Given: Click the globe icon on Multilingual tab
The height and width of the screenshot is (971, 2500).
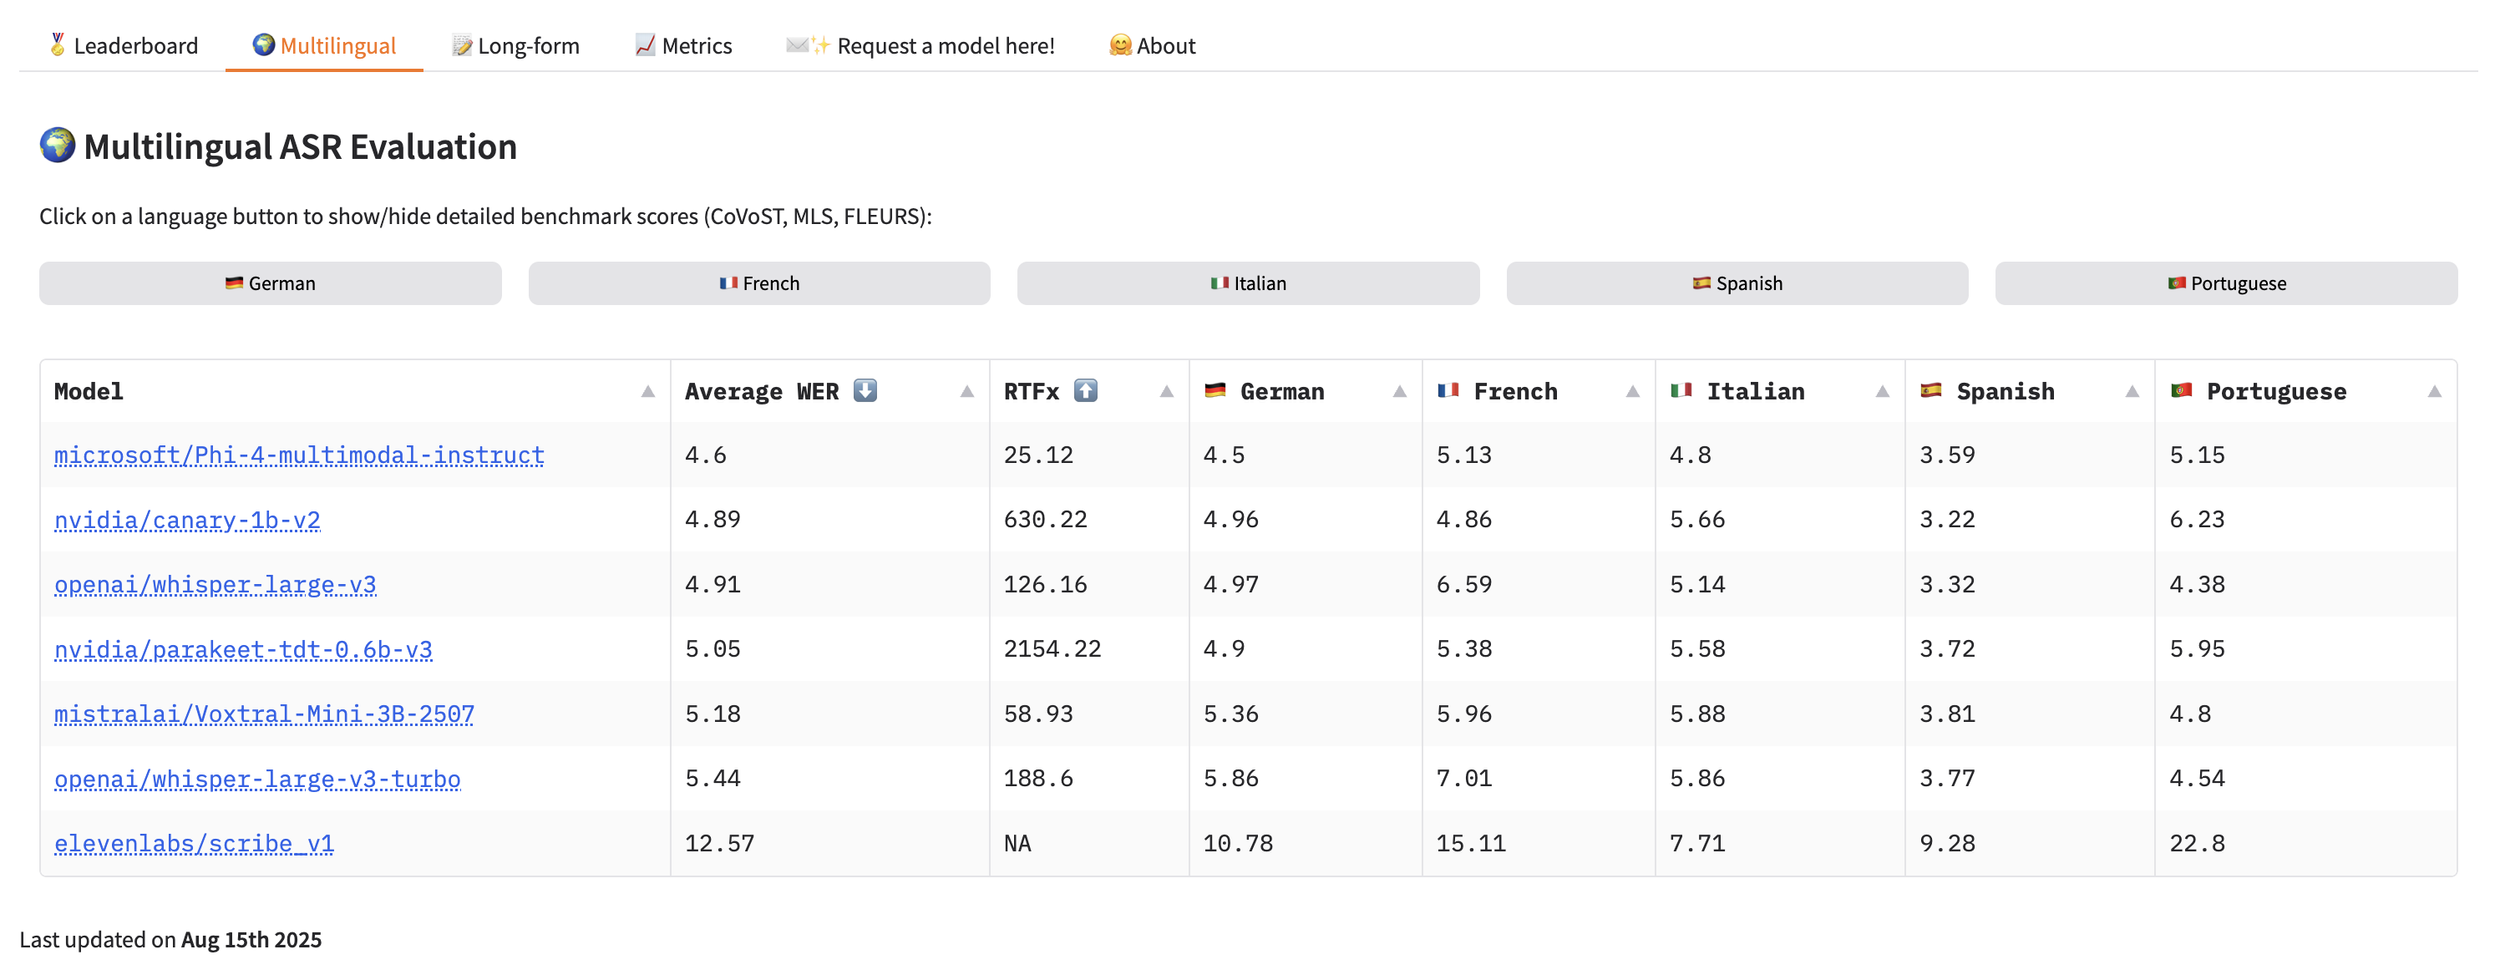Looking at the screenshot, I should pos(263,45).
